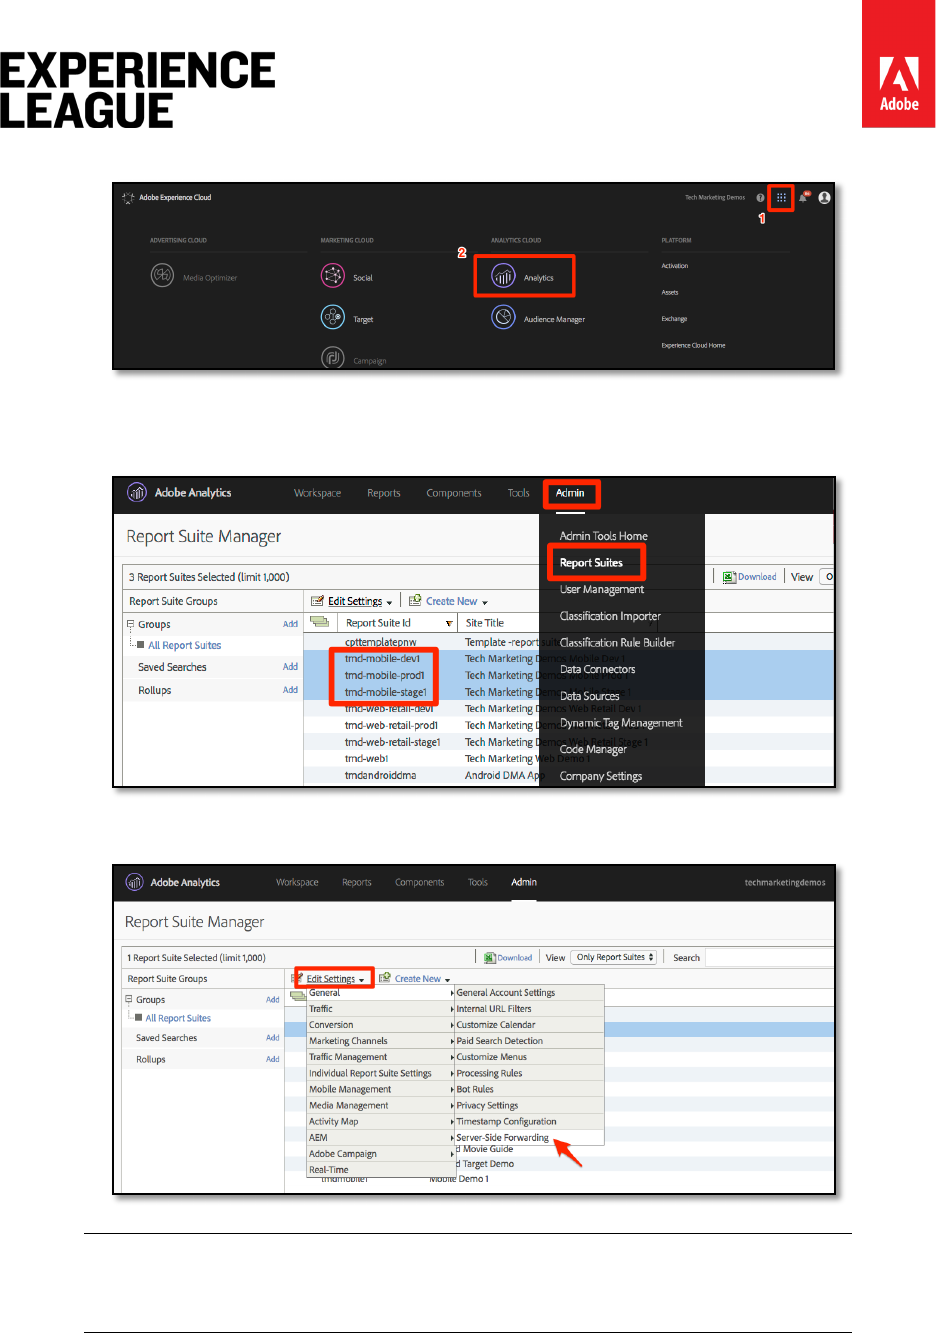Expand Create New dropdown under 1 Report Suite Selected

click(422, 979)
